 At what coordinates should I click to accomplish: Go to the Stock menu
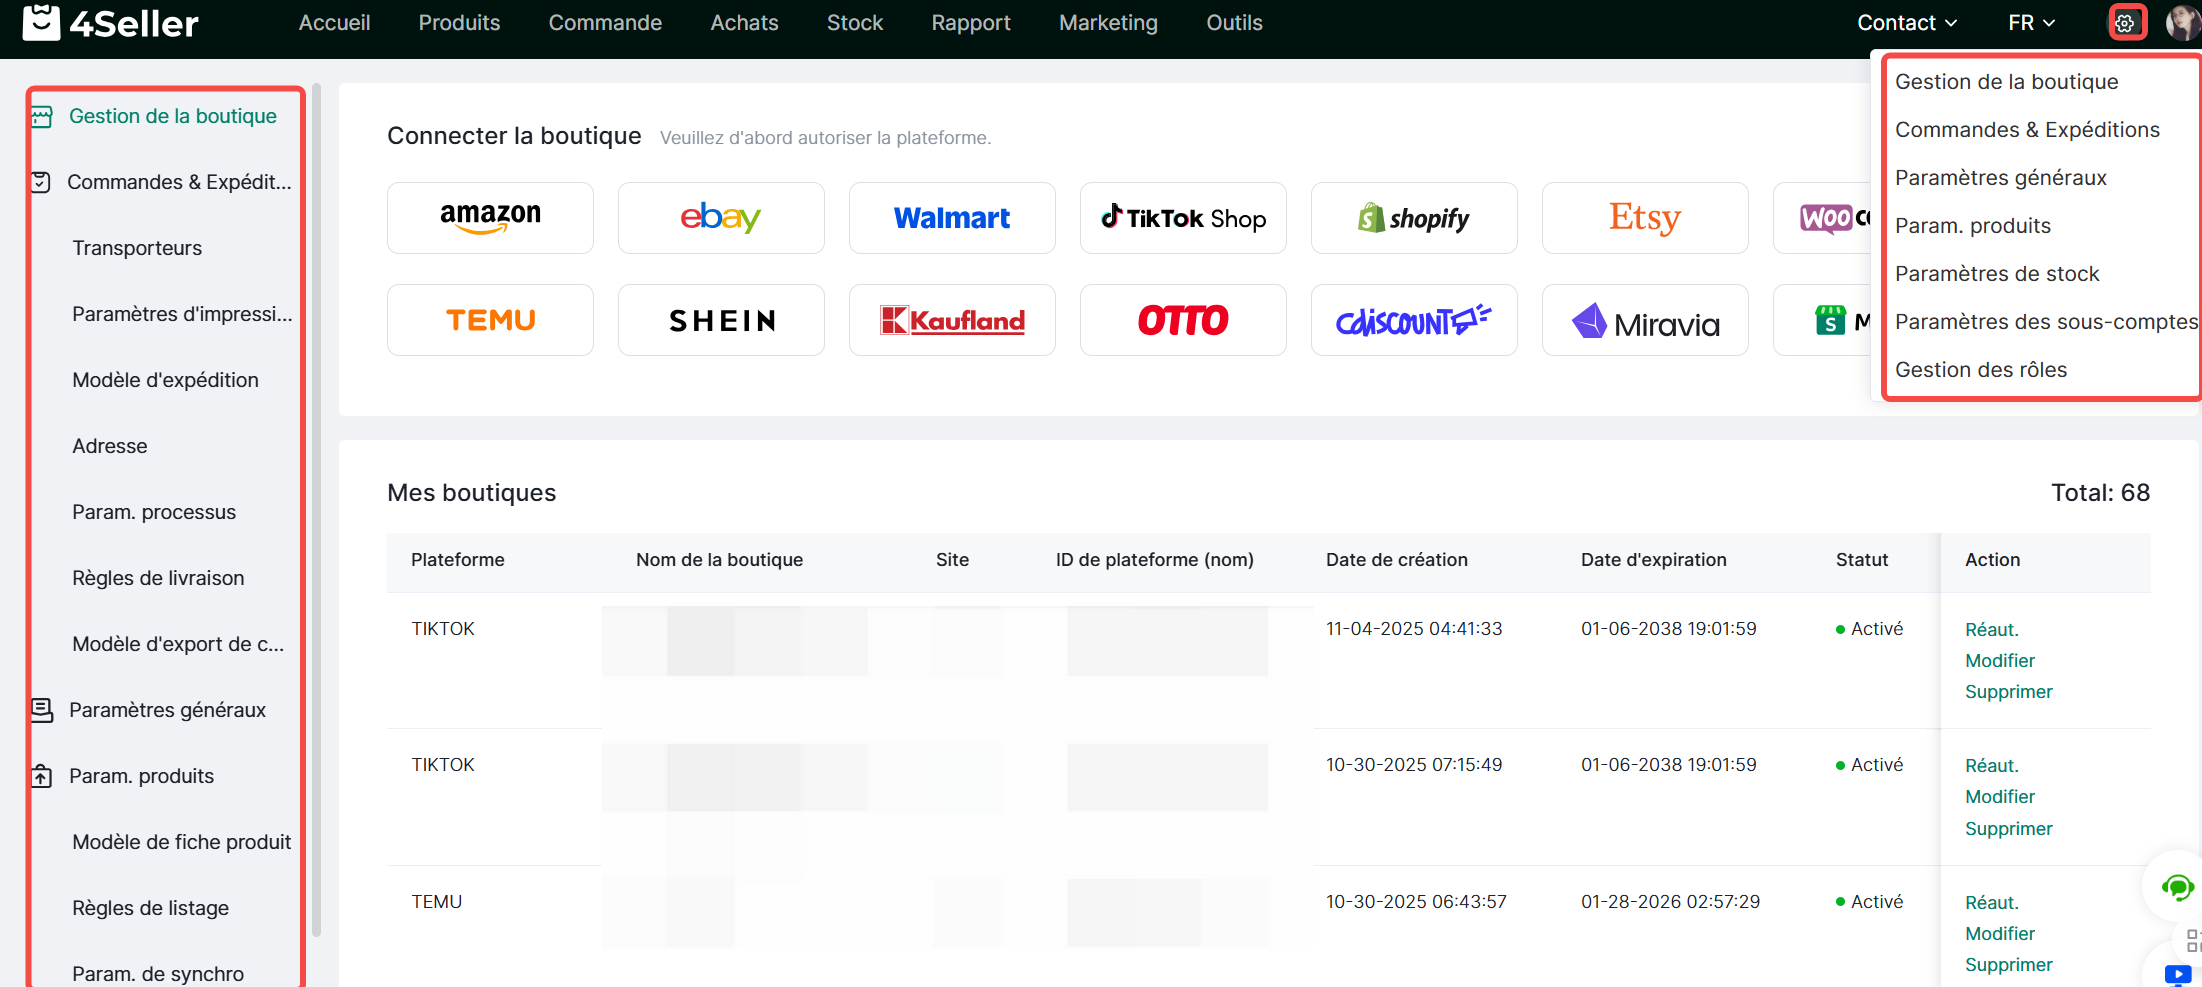pyautogui.click(x=854, y=23)
